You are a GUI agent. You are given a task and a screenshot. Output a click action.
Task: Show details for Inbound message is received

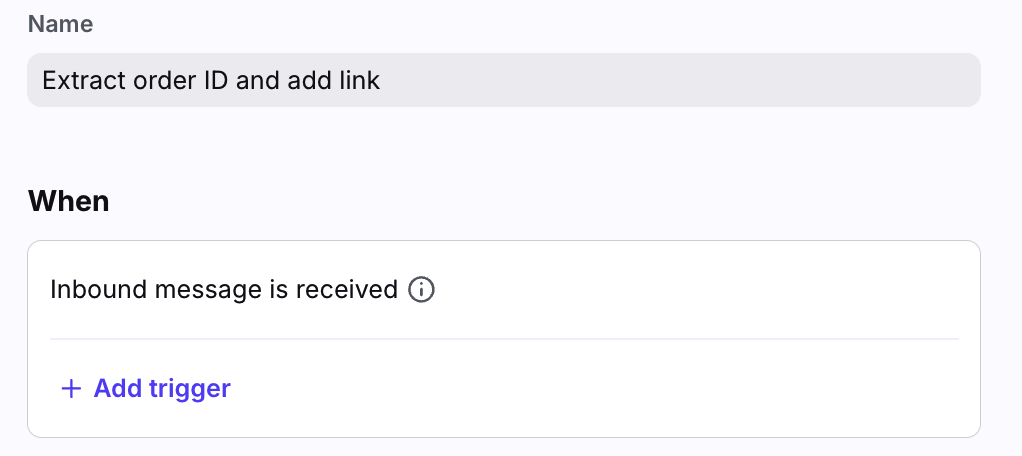point(422,290)
